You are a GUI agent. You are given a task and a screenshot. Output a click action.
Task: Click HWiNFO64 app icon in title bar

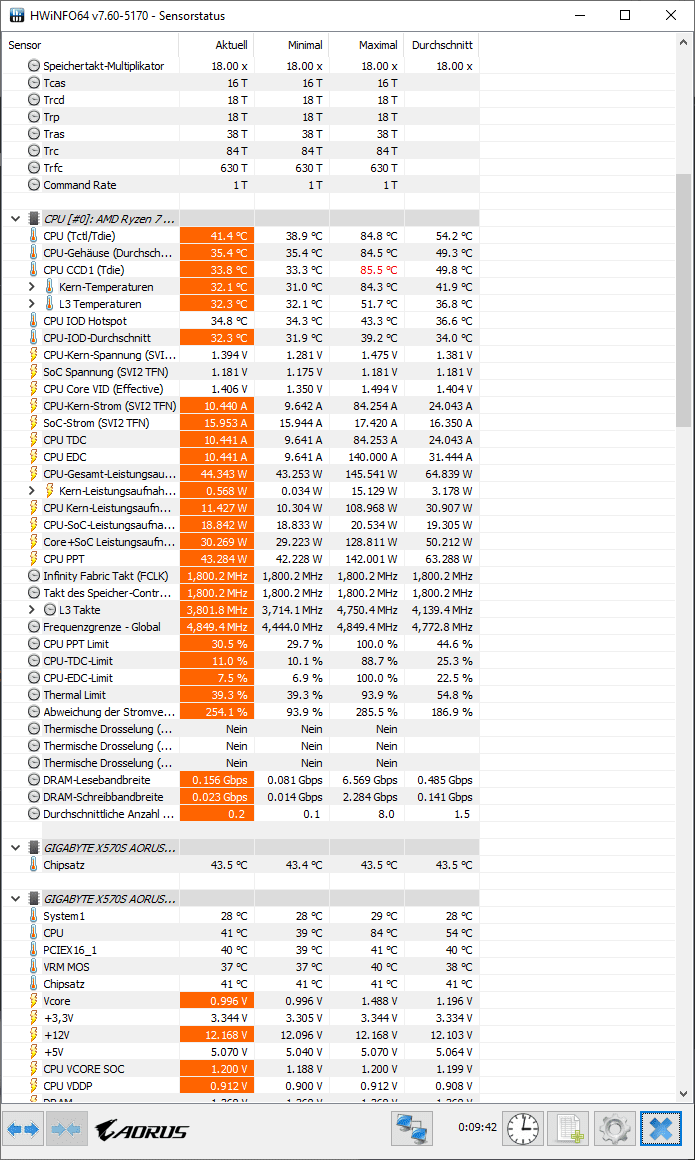pyautogui.click(x=16, y=16)
